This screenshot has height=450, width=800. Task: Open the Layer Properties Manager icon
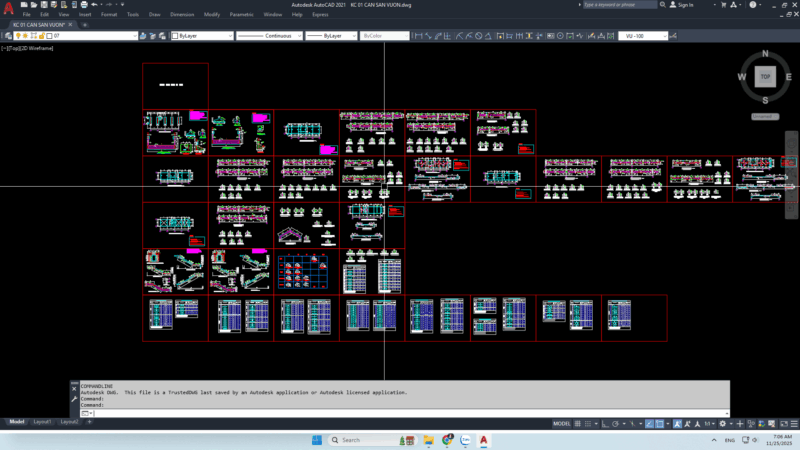(8, 36)
